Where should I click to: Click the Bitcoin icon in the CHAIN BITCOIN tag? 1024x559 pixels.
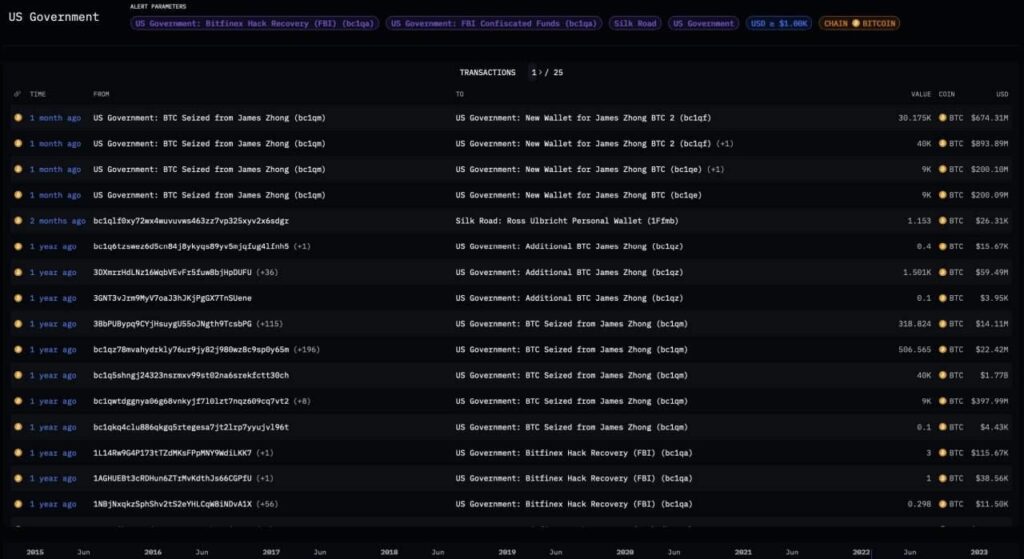pyautogui.click(x=856, y=23)
